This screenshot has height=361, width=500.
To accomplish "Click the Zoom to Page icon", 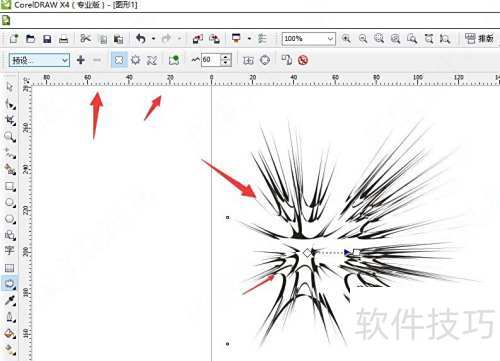I will pyautogui.click(x=412, y=39).
